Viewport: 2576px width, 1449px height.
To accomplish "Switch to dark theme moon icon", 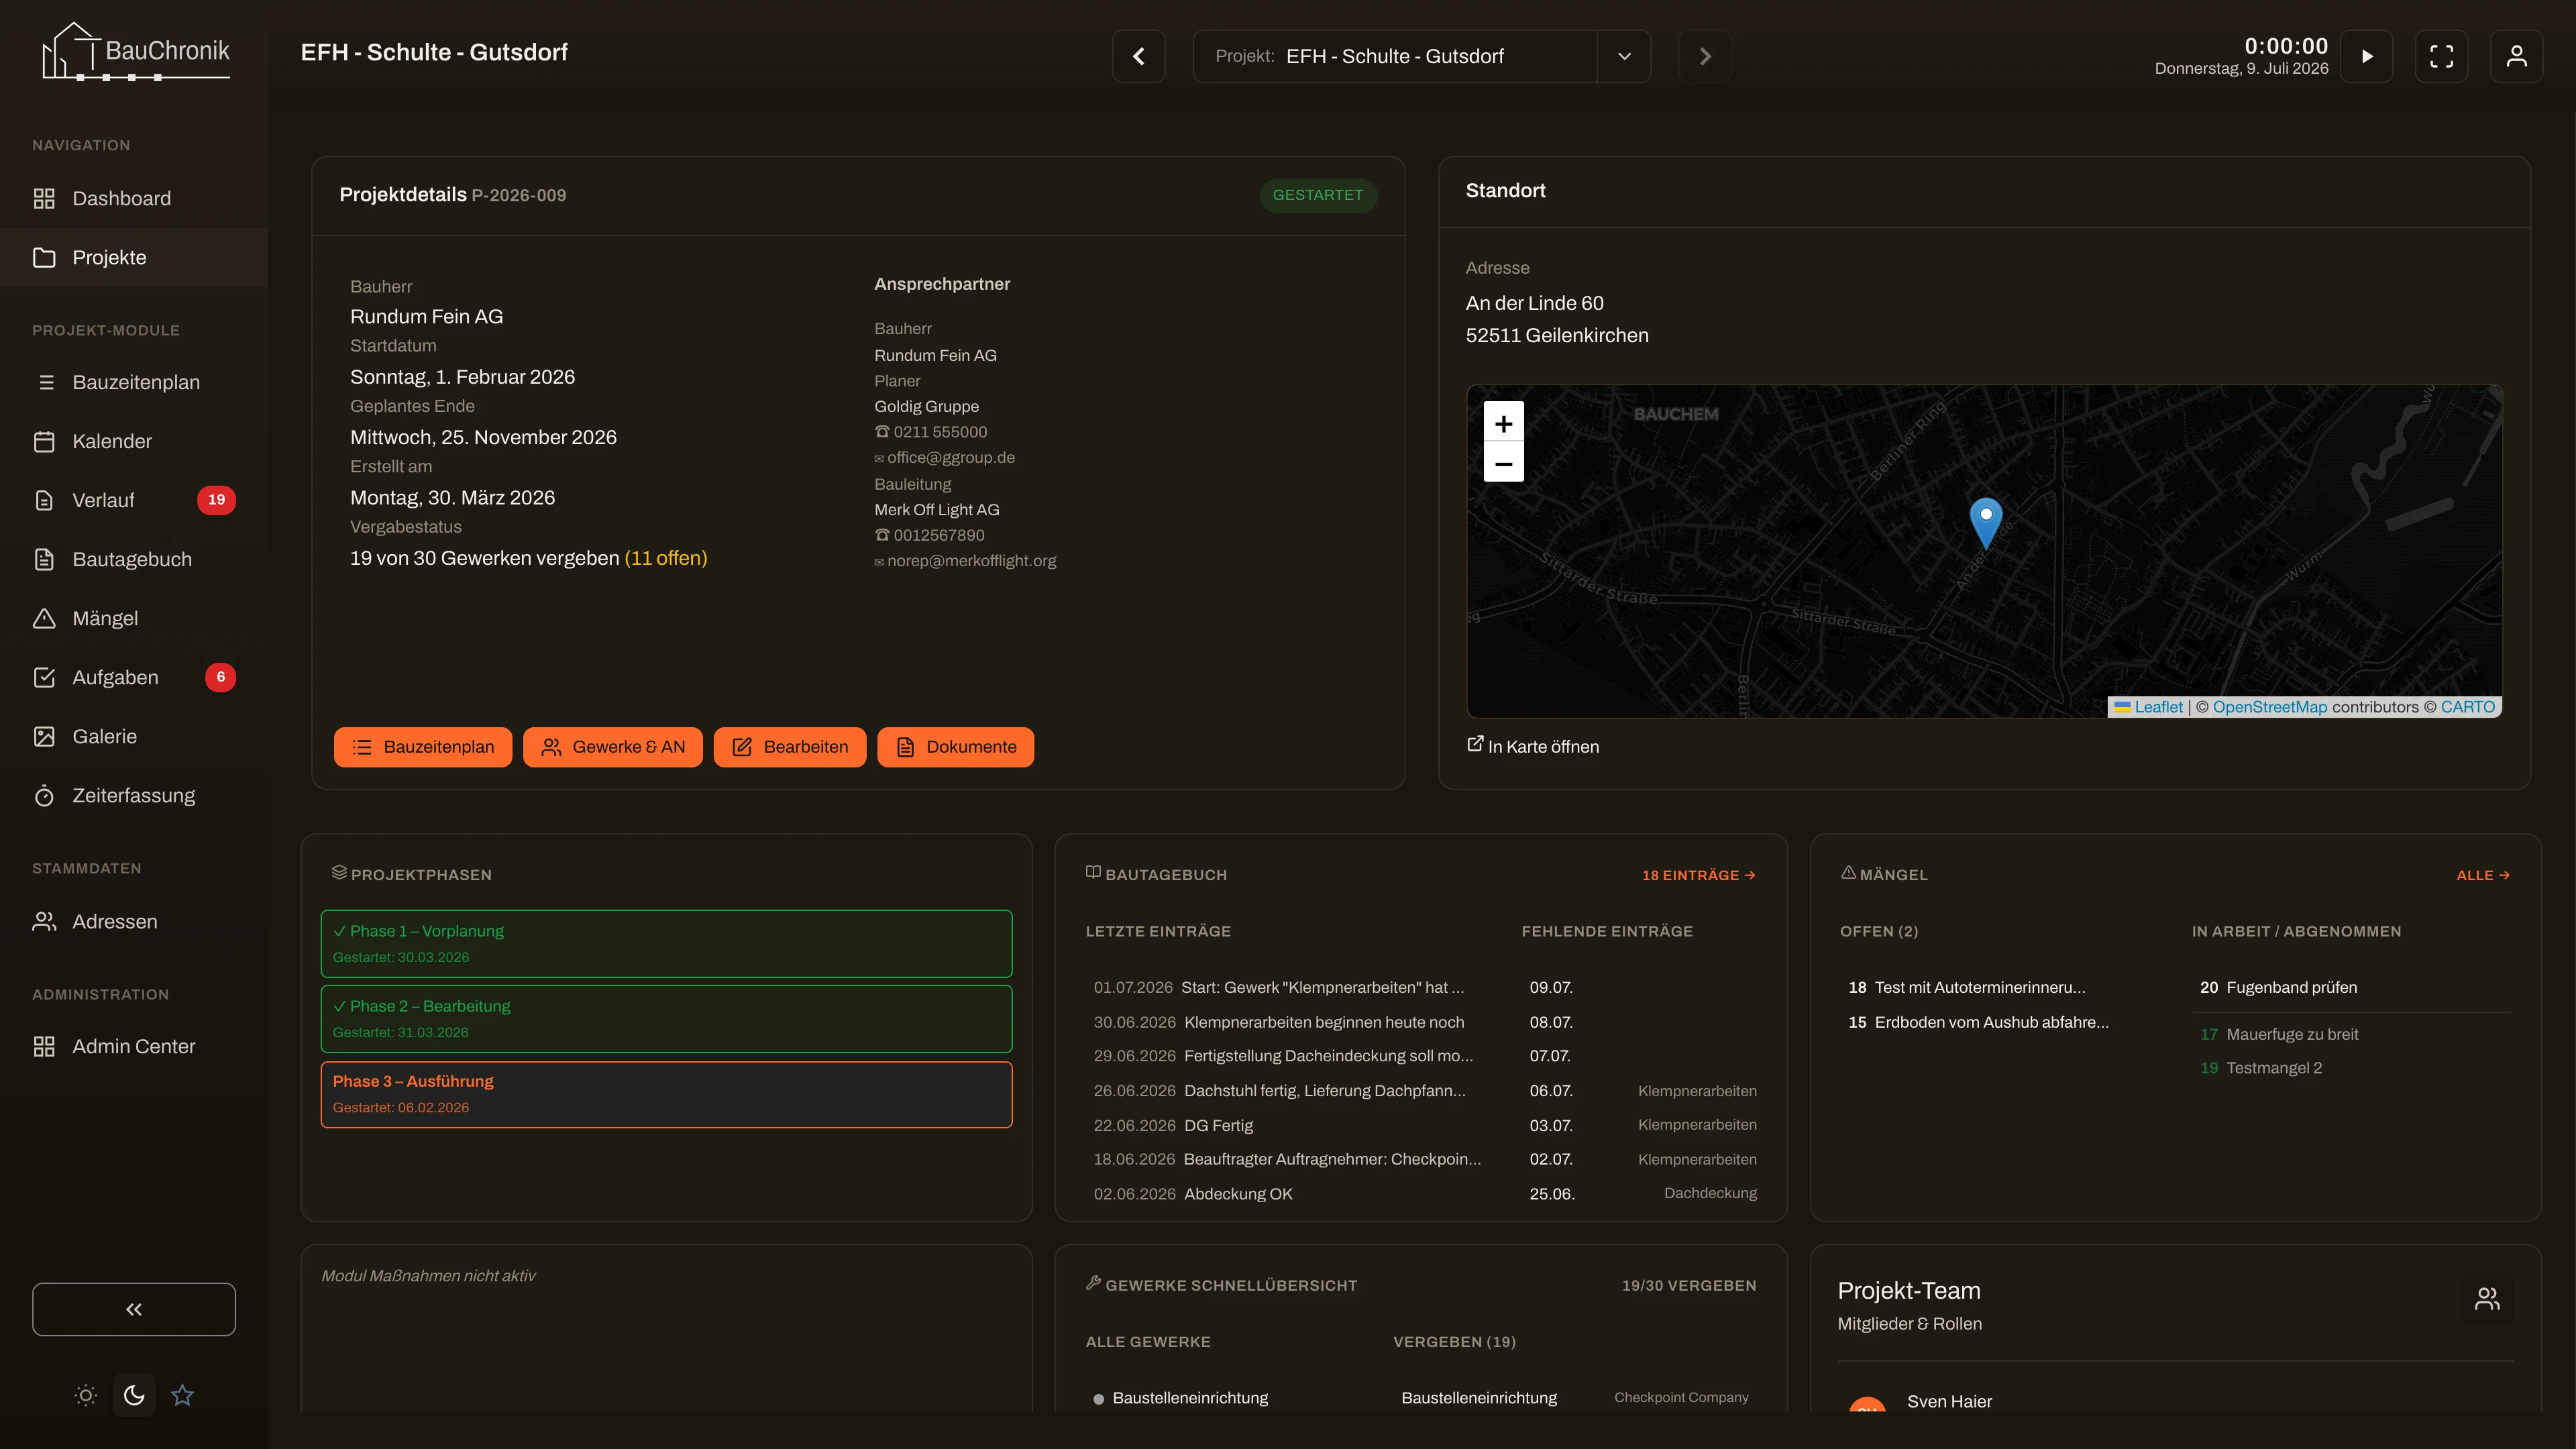I will [134, 1395].
